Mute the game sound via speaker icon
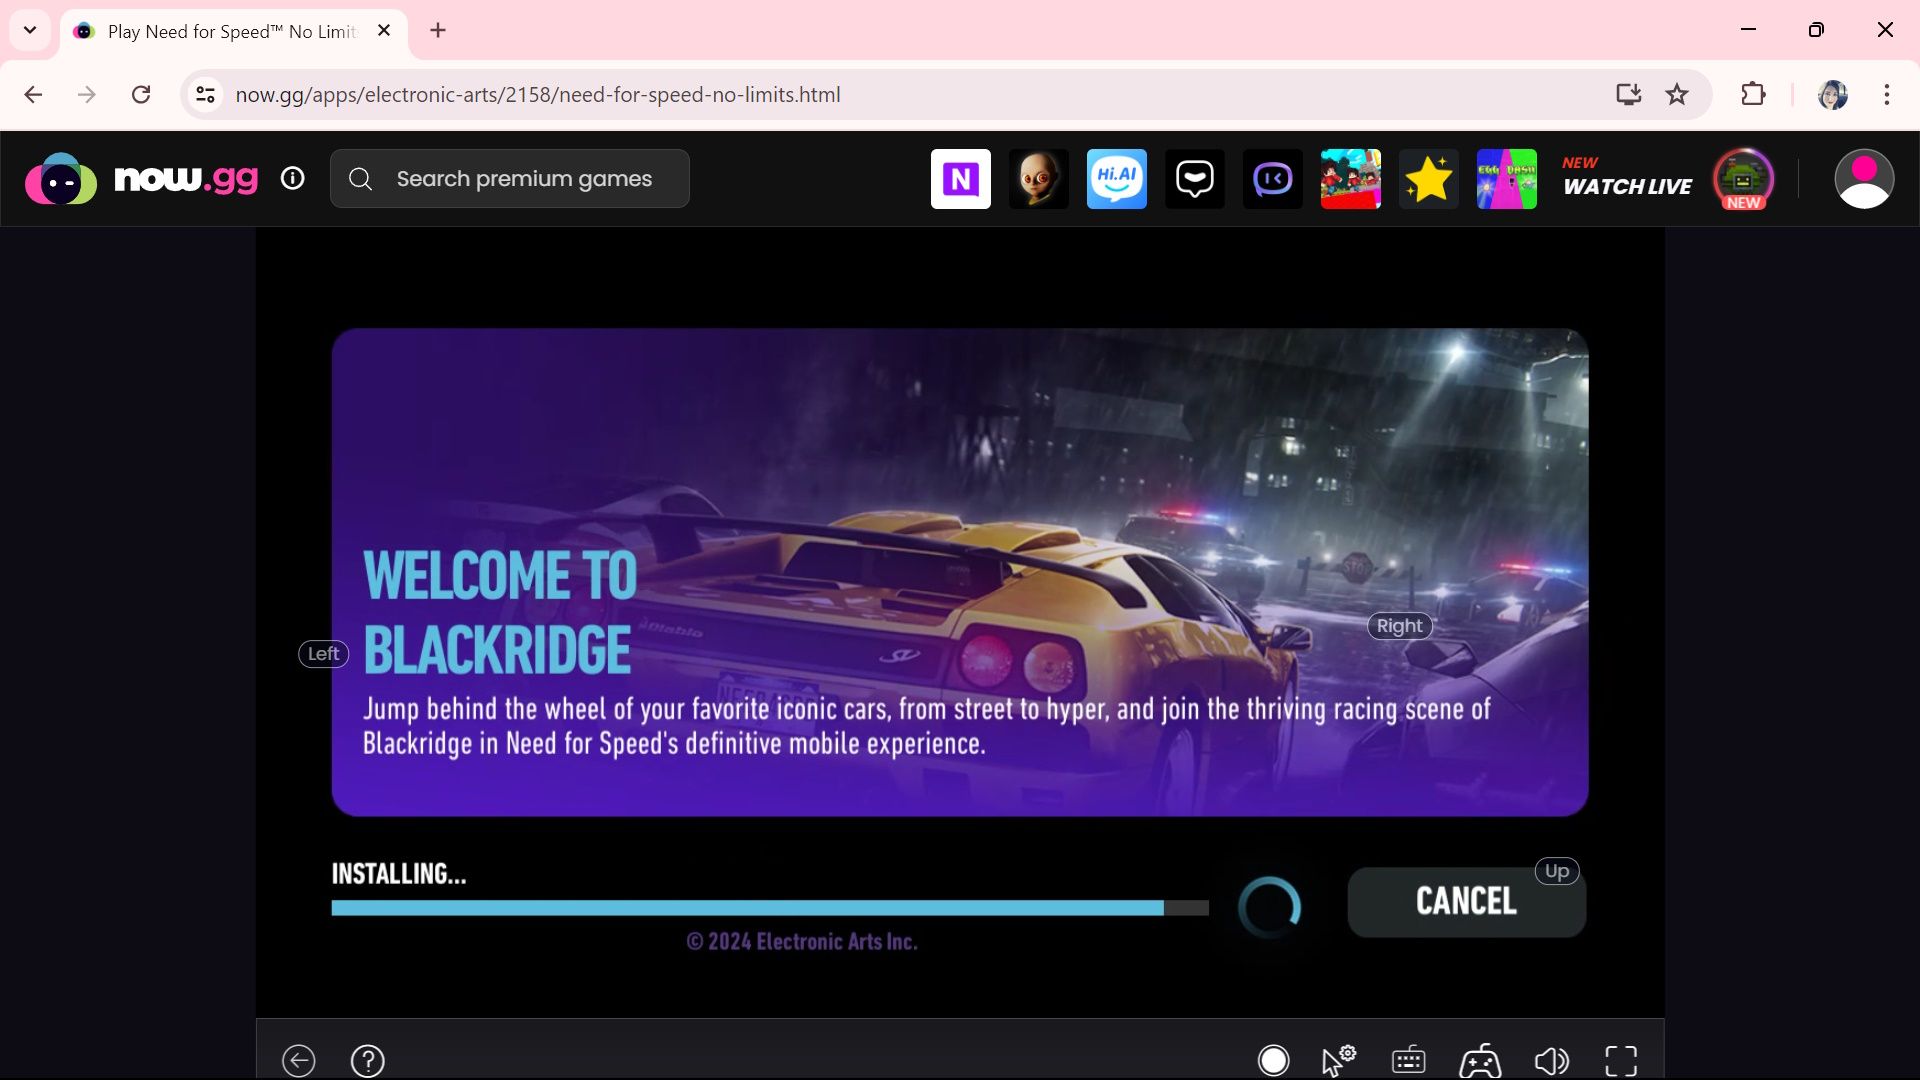The width and height of the screenshot is (1920, 1080). click(1551, 1060)
